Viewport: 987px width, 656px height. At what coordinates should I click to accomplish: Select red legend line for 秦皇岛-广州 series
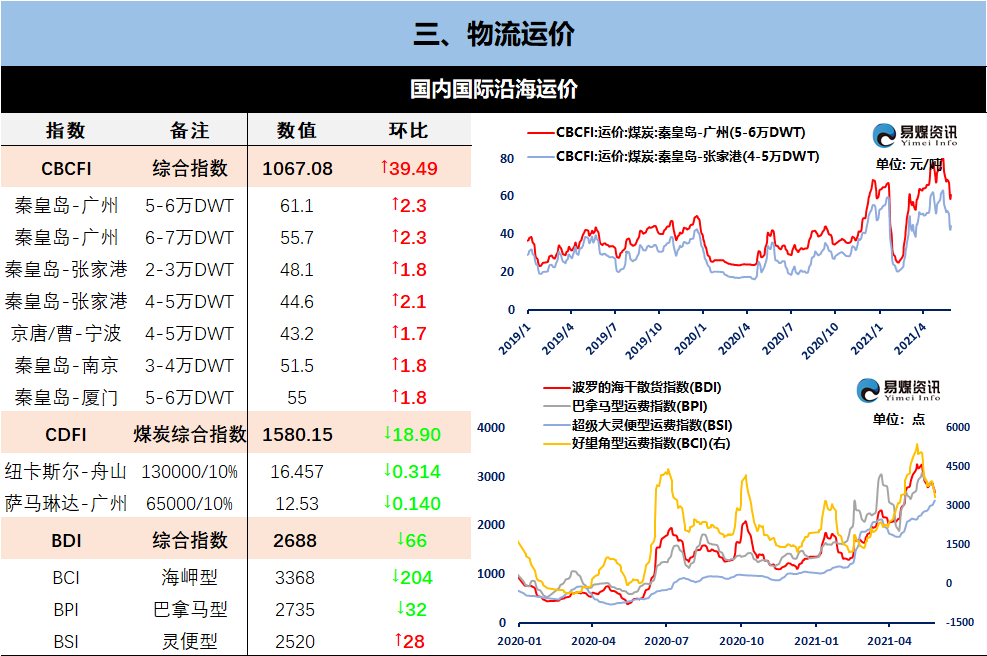click(540, 133)
